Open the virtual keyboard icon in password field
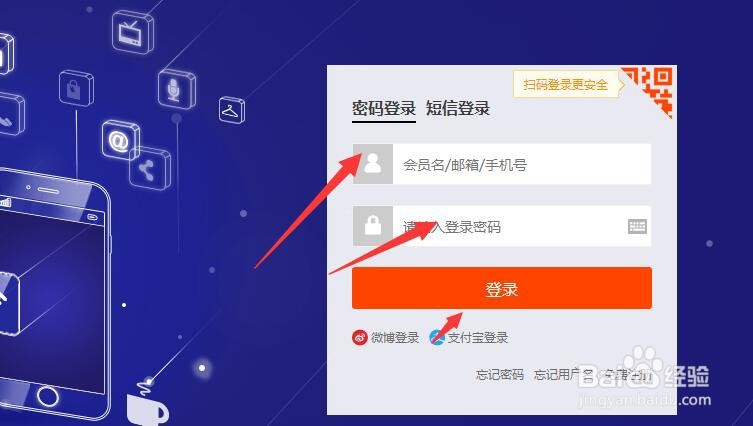 [637, 226]
